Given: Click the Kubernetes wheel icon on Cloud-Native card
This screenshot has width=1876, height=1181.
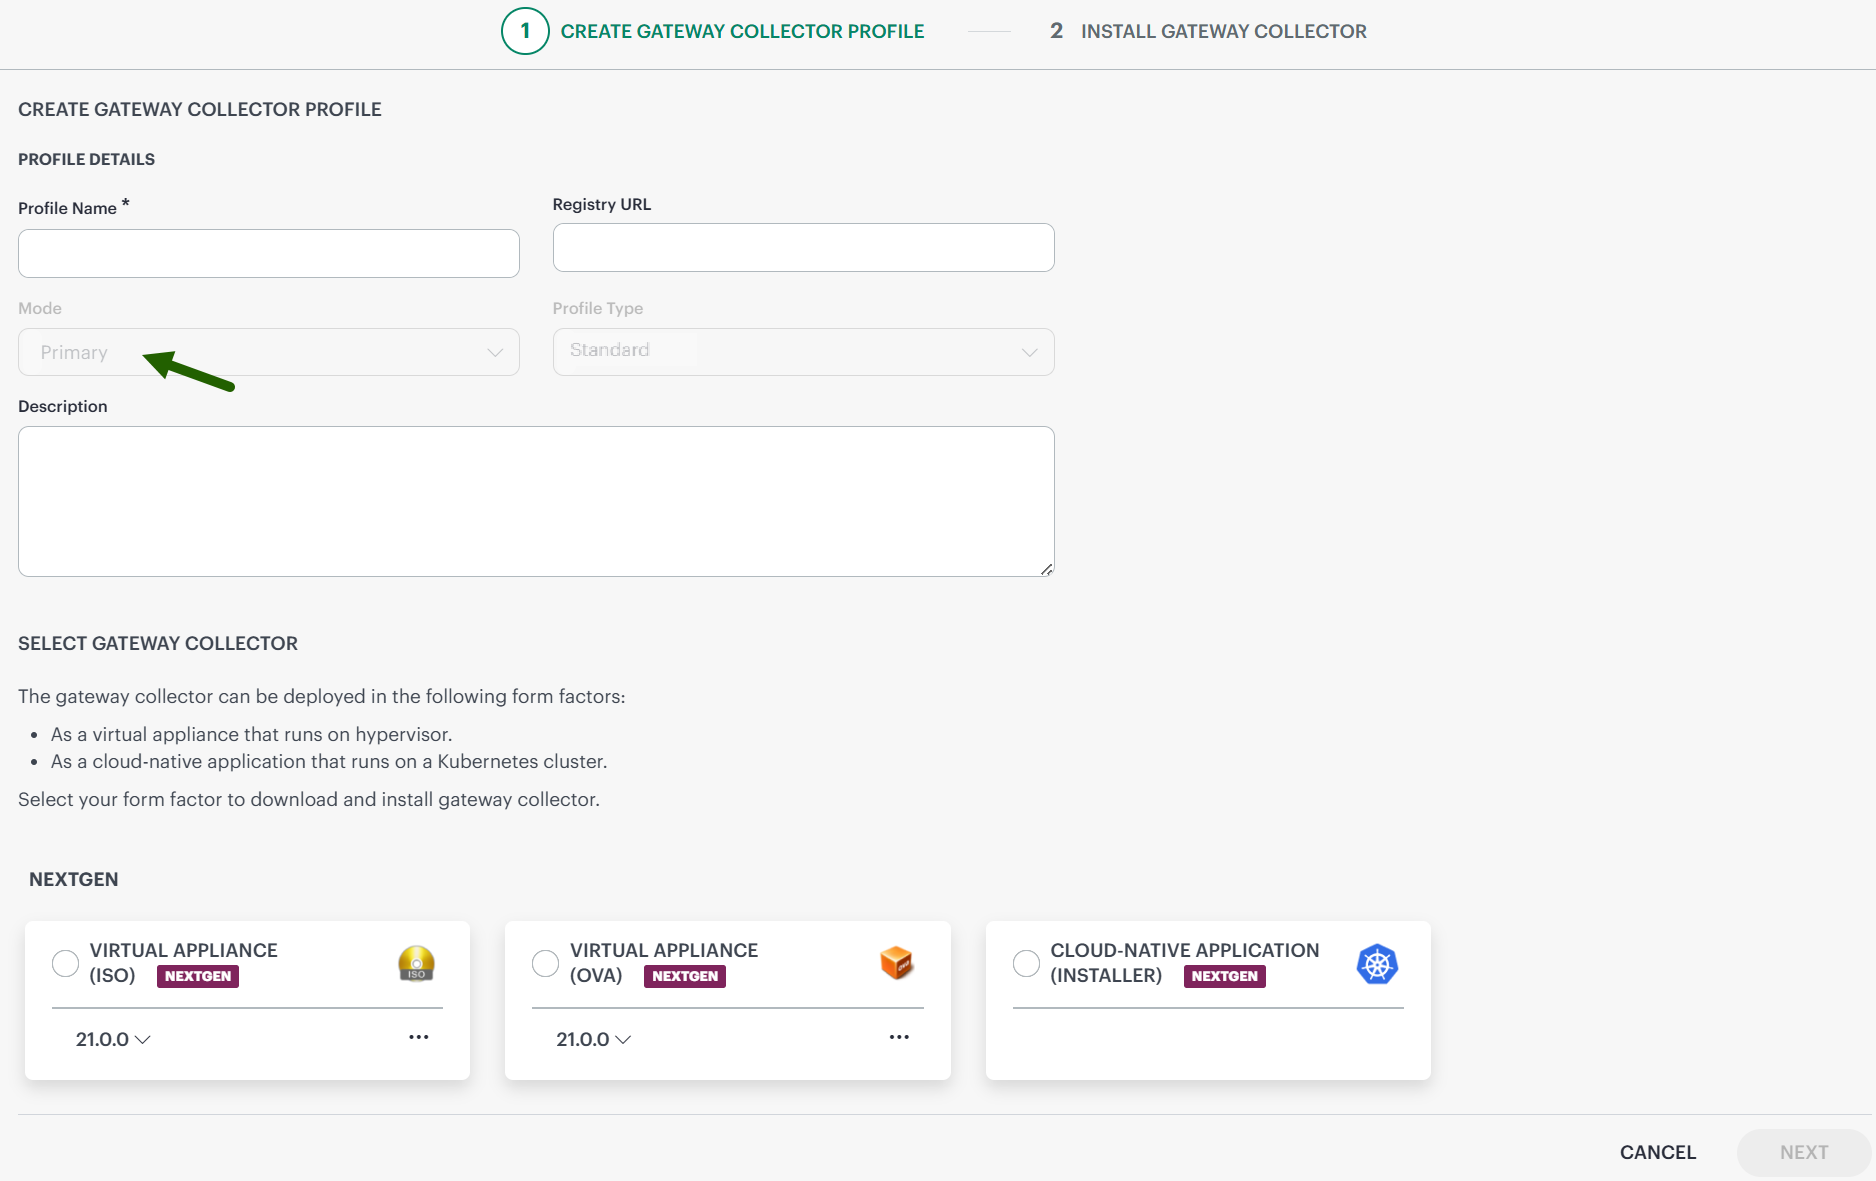Looking at the screenshot, I should [x=1377, y=964].
